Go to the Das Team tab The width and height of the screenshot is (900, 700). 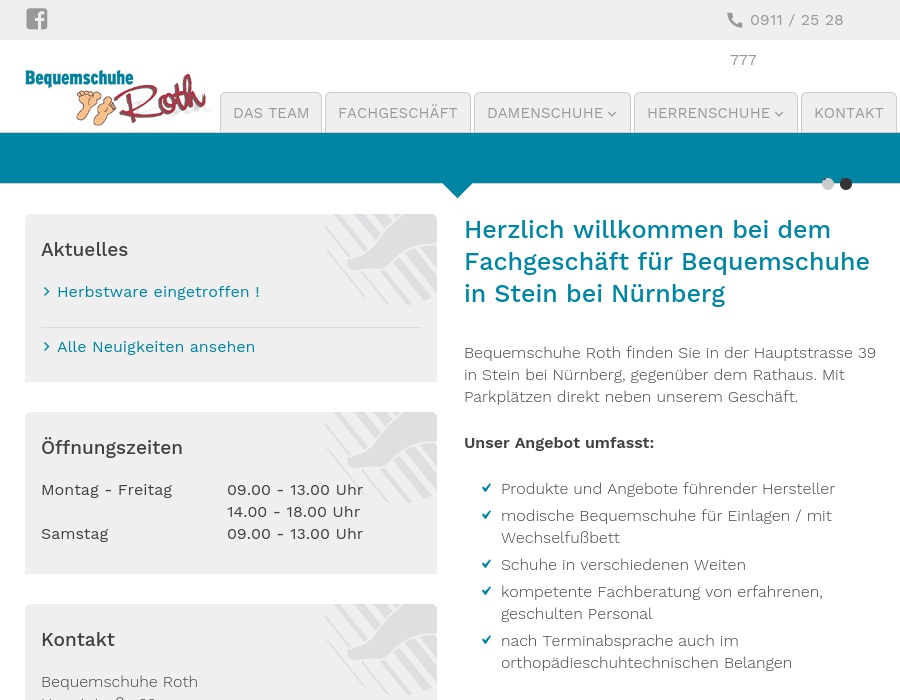point(271,113)
